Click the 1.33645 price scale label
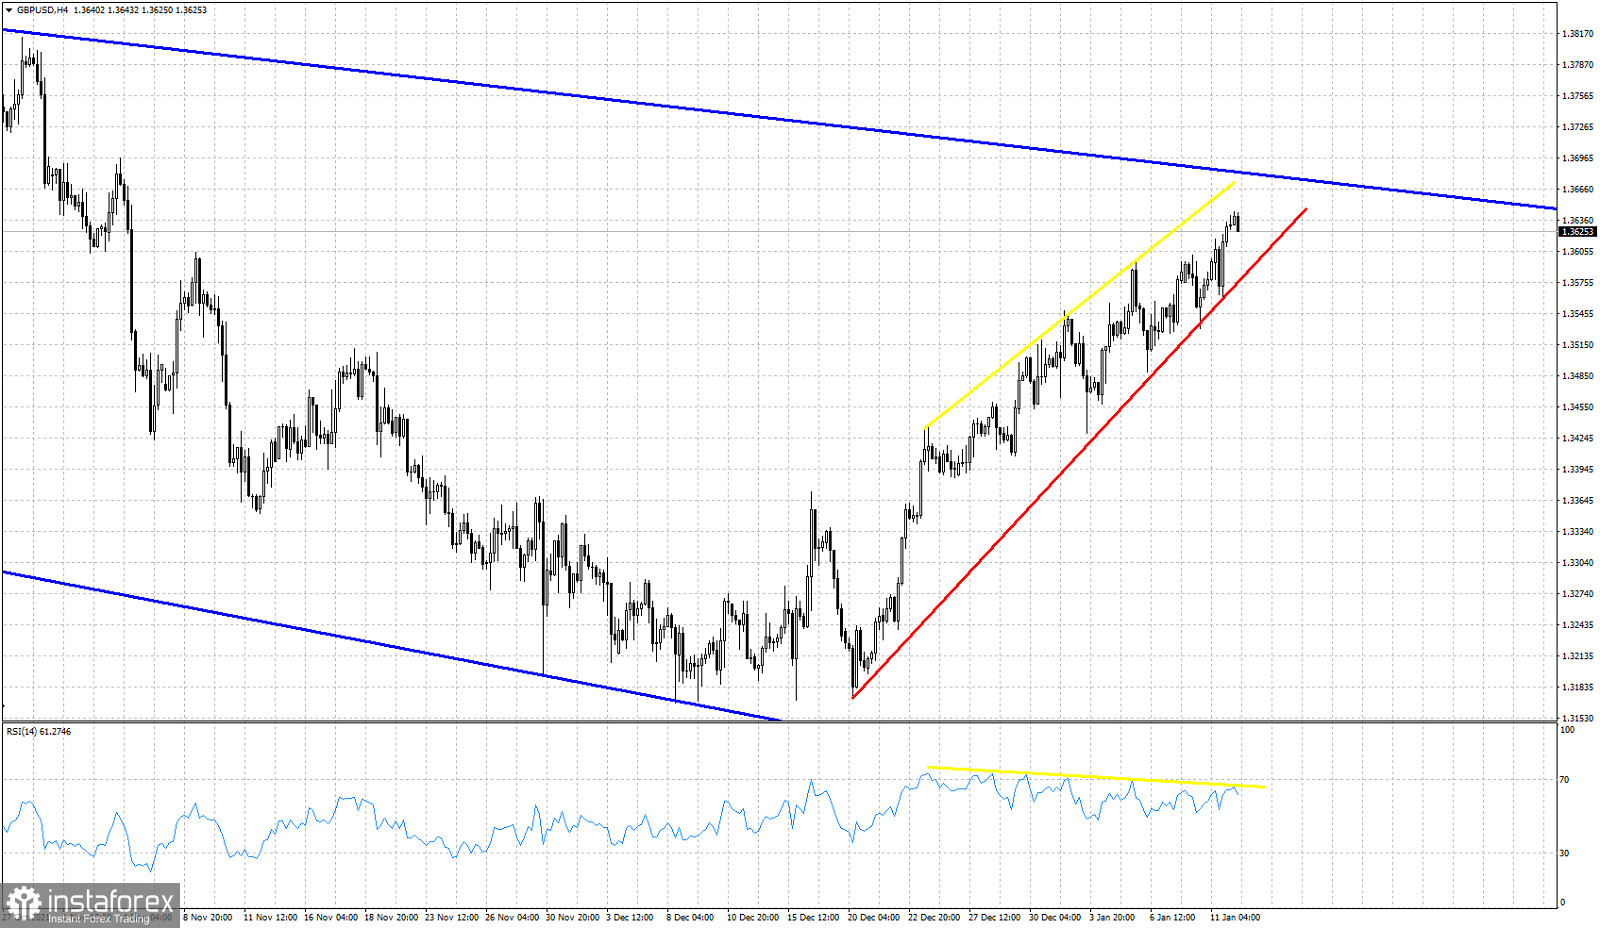The width and height of the screenshot is (1600, 928). point(1578,500)
